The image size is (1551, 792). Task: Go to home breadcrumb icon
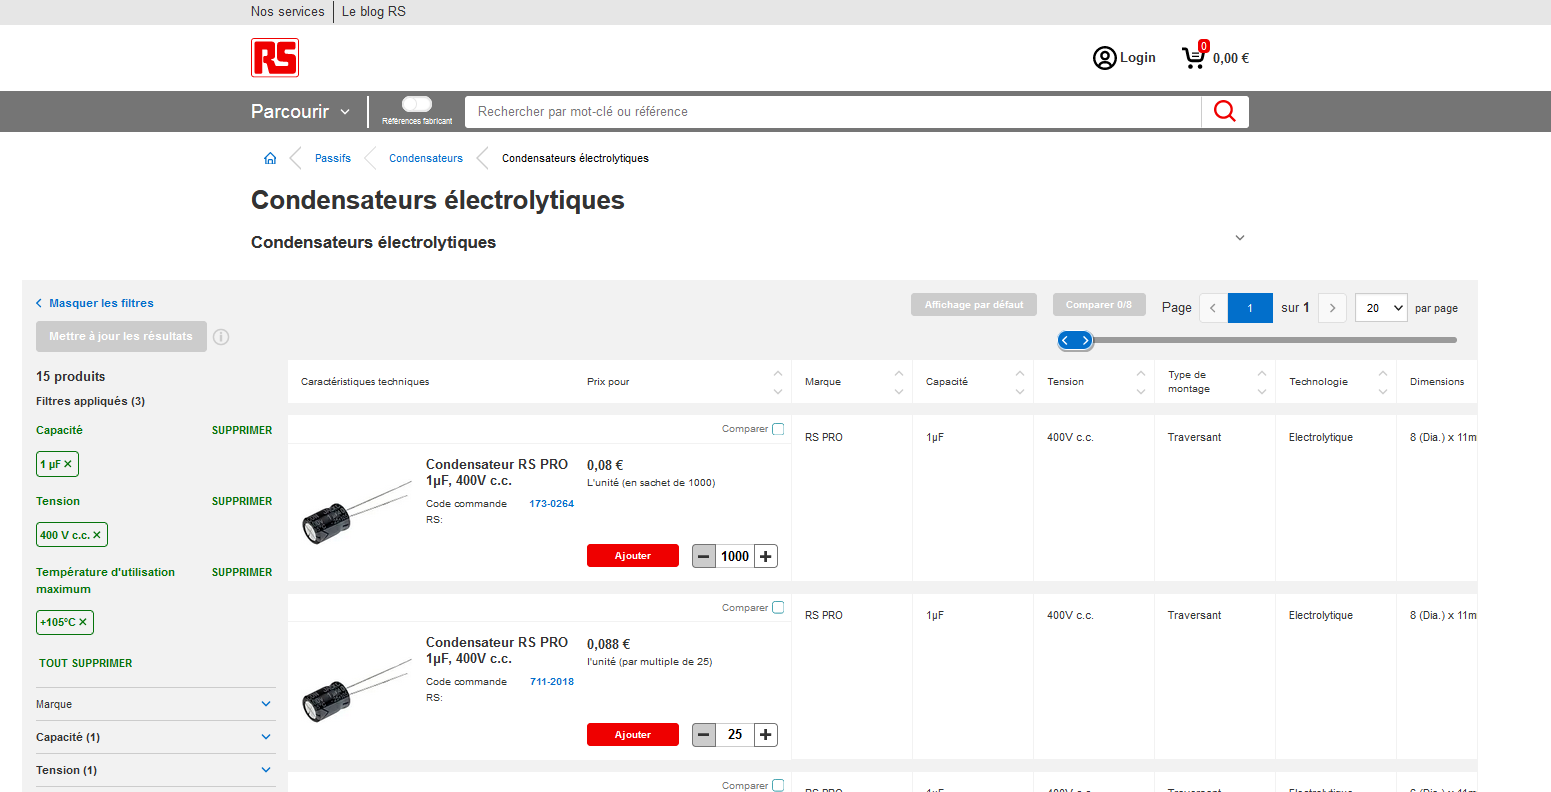coord(270,158)
